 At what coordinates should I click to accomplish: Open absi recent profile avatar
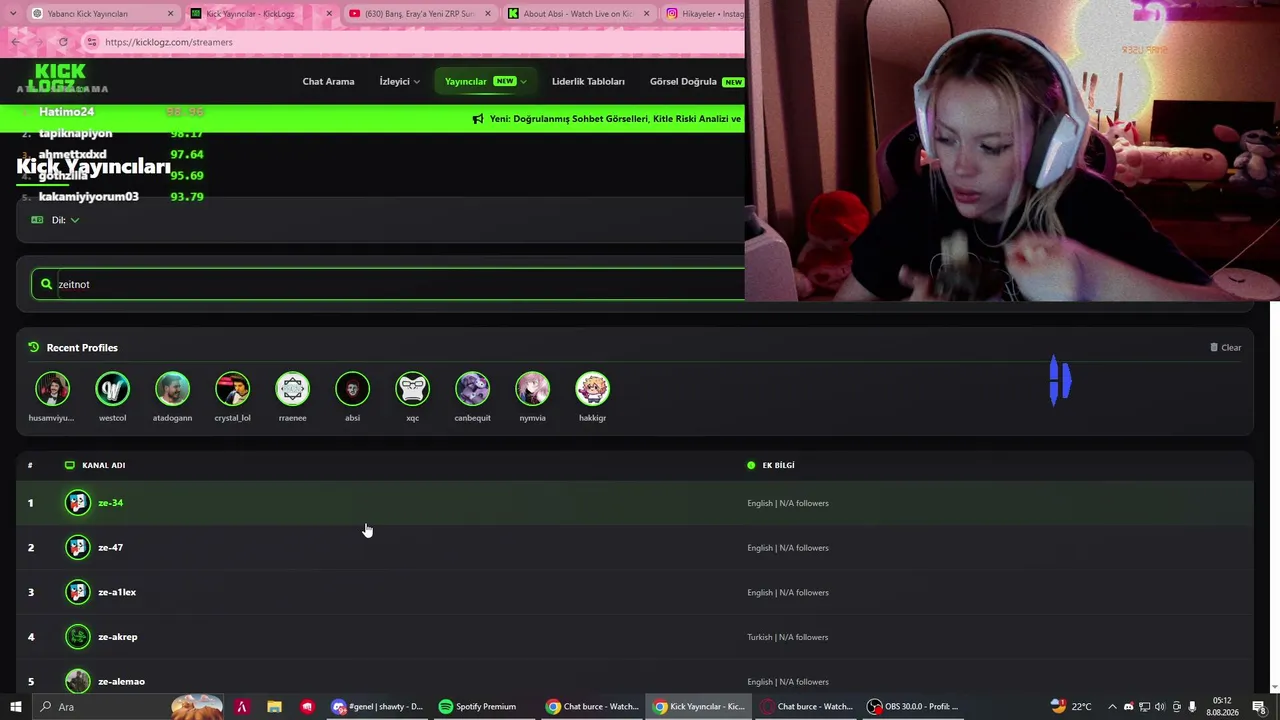(x=352, y=388)
